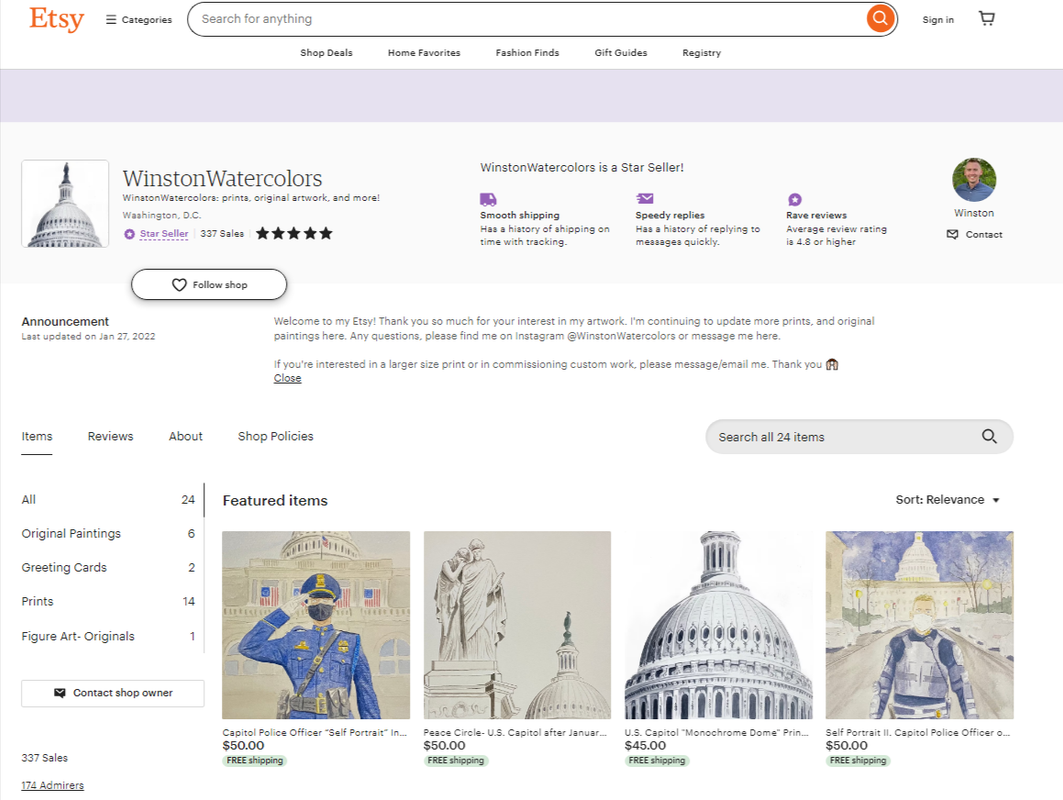Open Registry navigation link
1063x800 pixels.
(702, 52)
